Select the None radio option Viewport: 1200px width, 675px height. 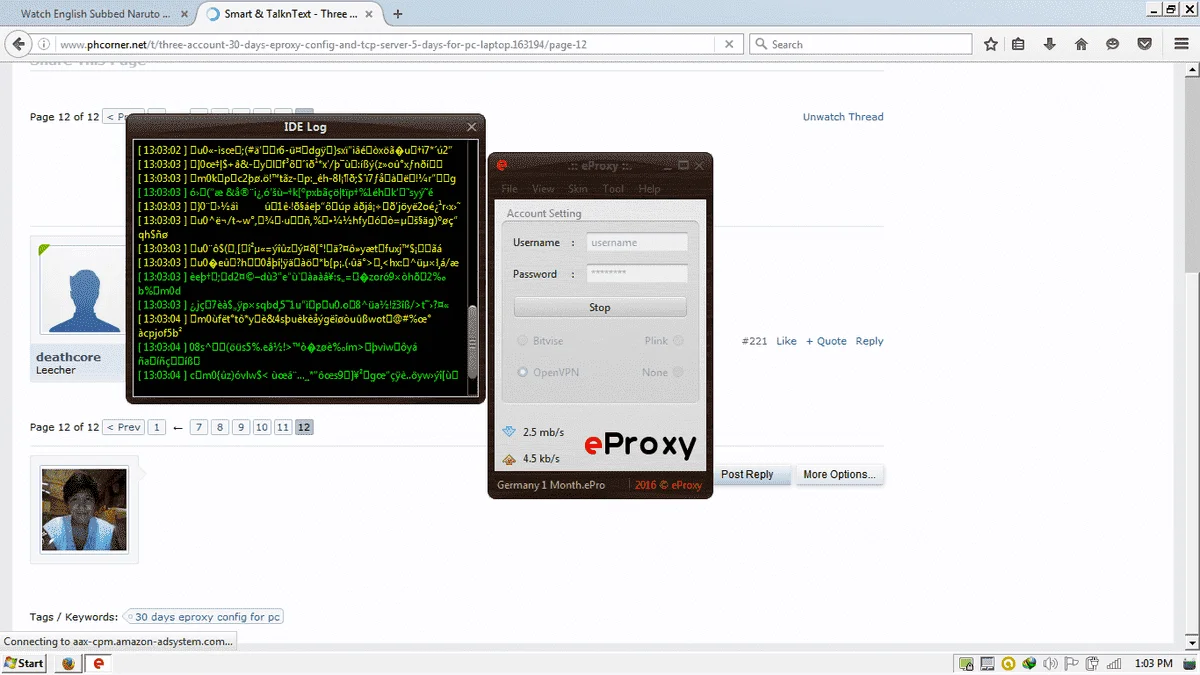coord(679,372)
